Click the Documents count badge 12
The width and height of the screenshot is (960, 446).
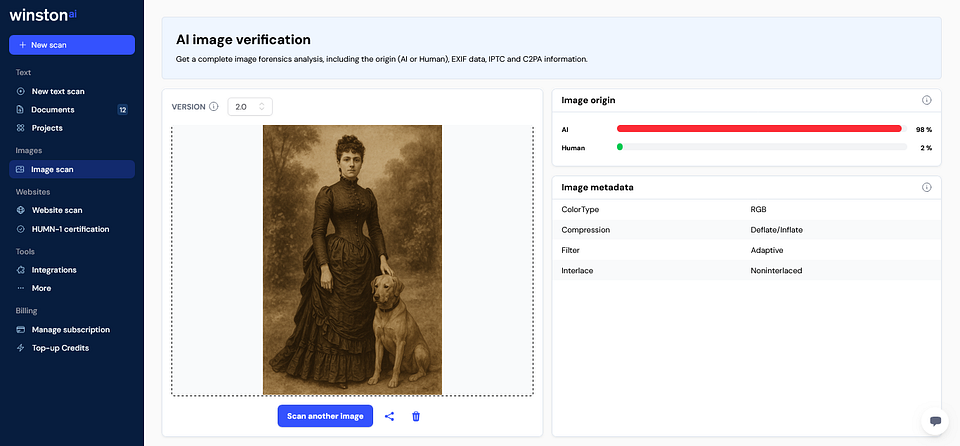(122, 110)
